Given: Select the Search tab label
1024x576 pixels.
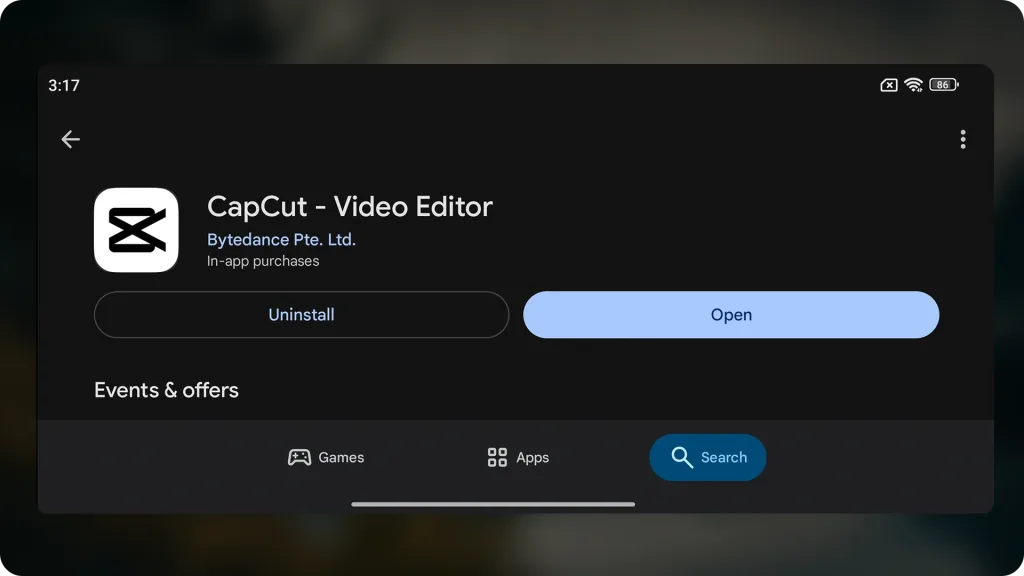Looking at the screenshot, I should point(723,457).
